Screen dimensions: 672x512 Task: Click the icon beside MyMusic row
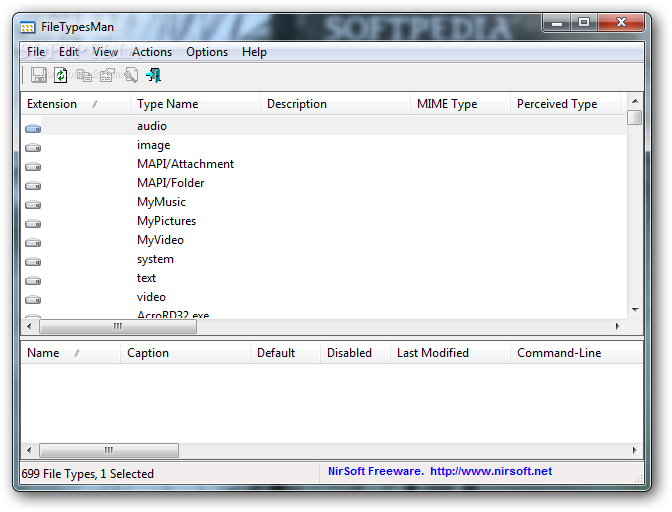(x=33, y=204)
